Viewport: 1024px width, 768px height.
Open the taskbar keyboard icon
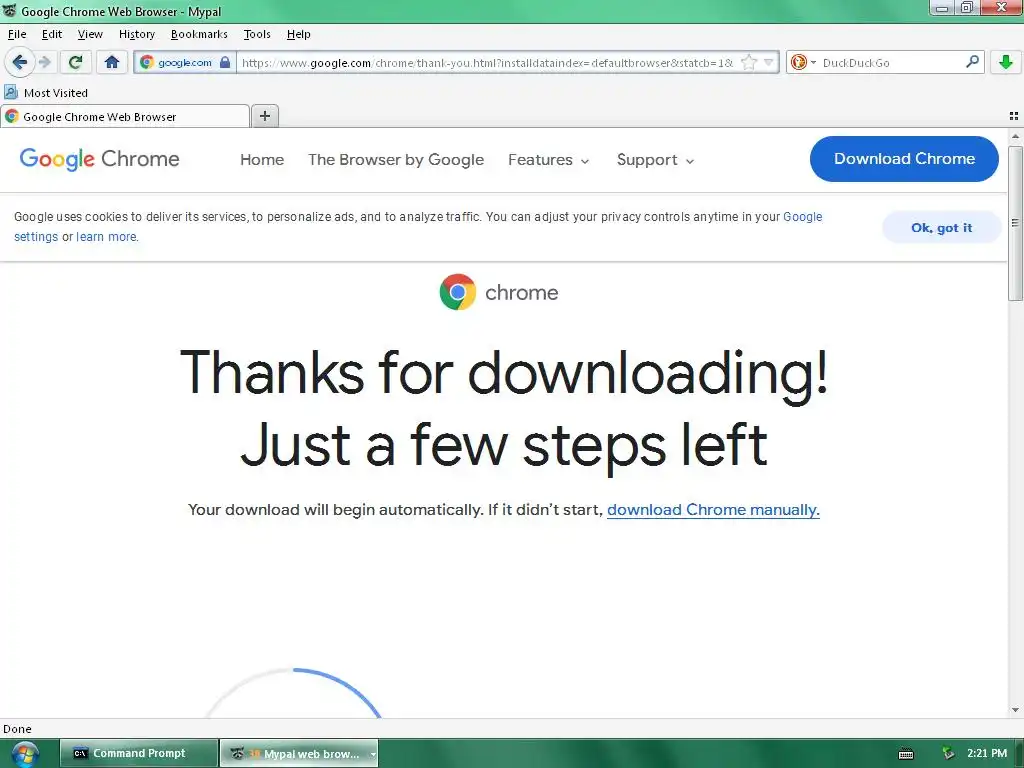click(x=906, y=754)
